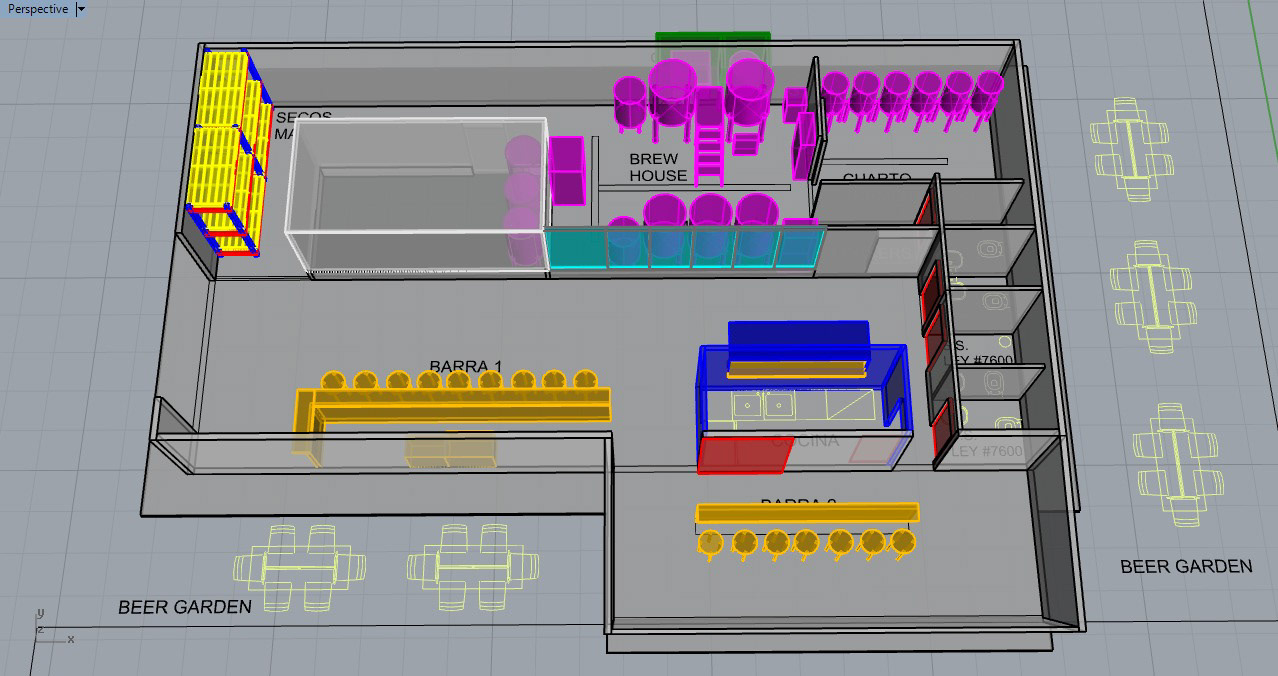Select the COCINA text label
Screen dimensions: 1278x676
pos(805,441)
